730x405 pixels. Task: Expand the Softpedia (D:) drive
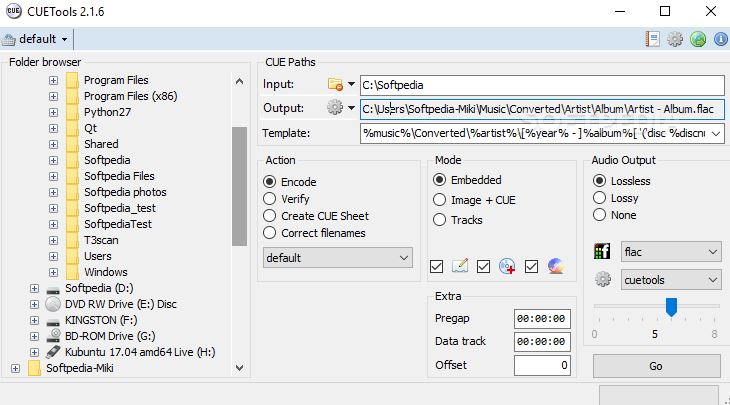(34, 289)
